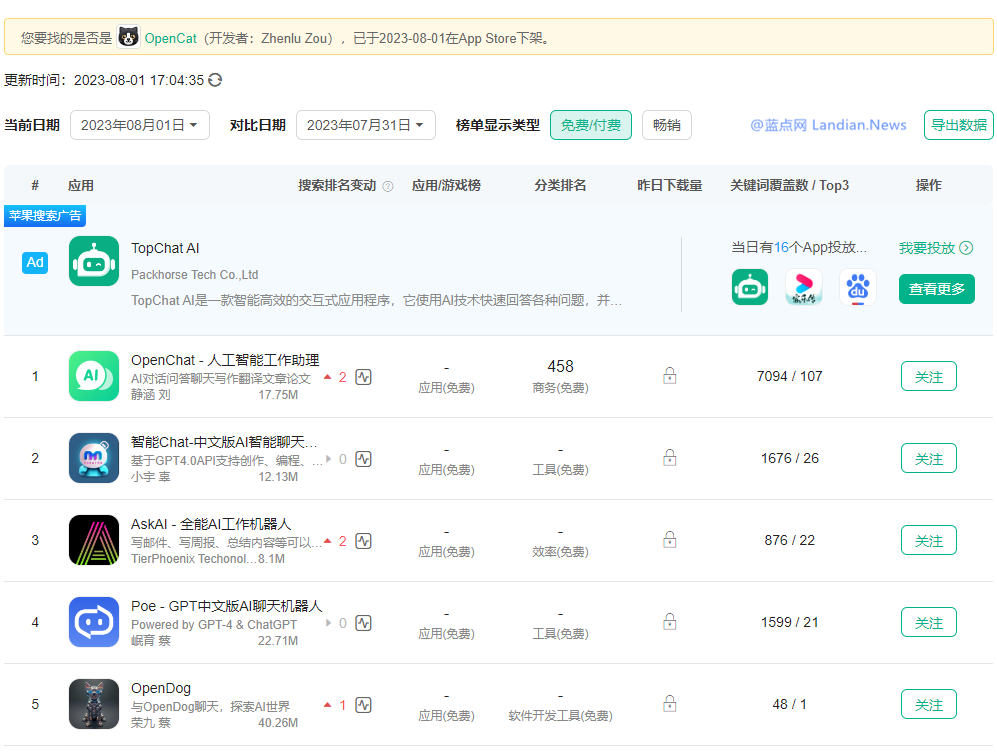This screenshot has width=997, height=753.
Task: Open the OpenDog app title
Action: (x=161, y=688)
